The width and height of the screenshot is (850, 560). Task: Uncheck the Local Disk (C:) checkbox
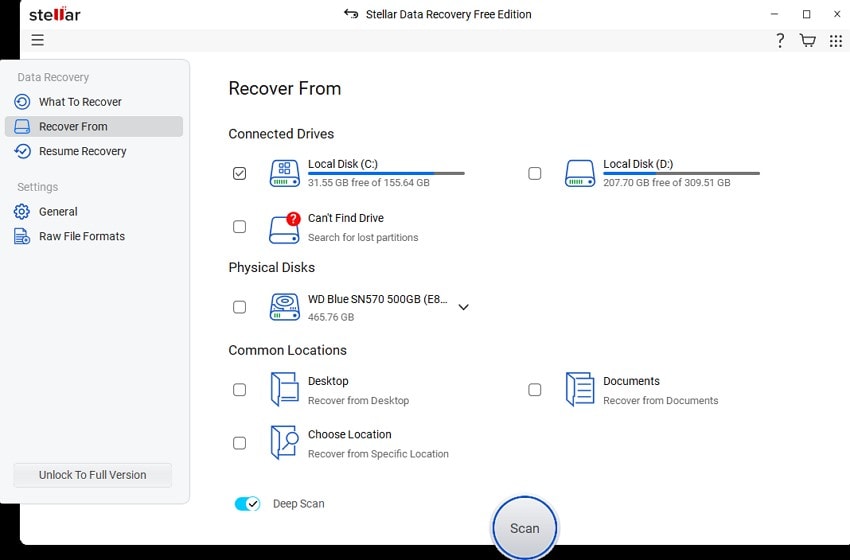pos(239,173)
